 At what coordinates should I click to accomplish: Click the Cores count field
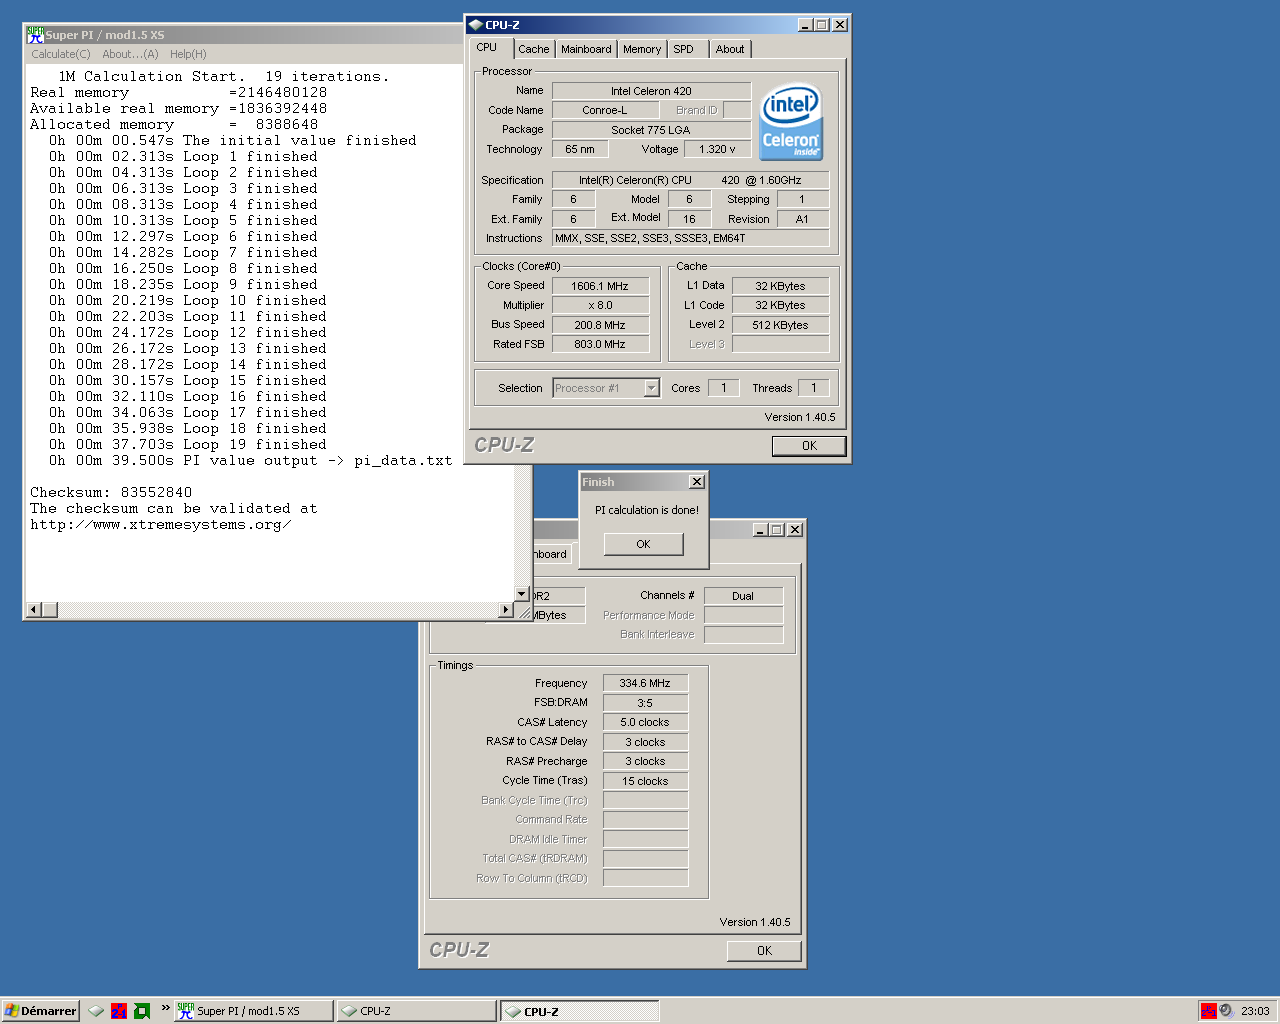pos(724,388)
